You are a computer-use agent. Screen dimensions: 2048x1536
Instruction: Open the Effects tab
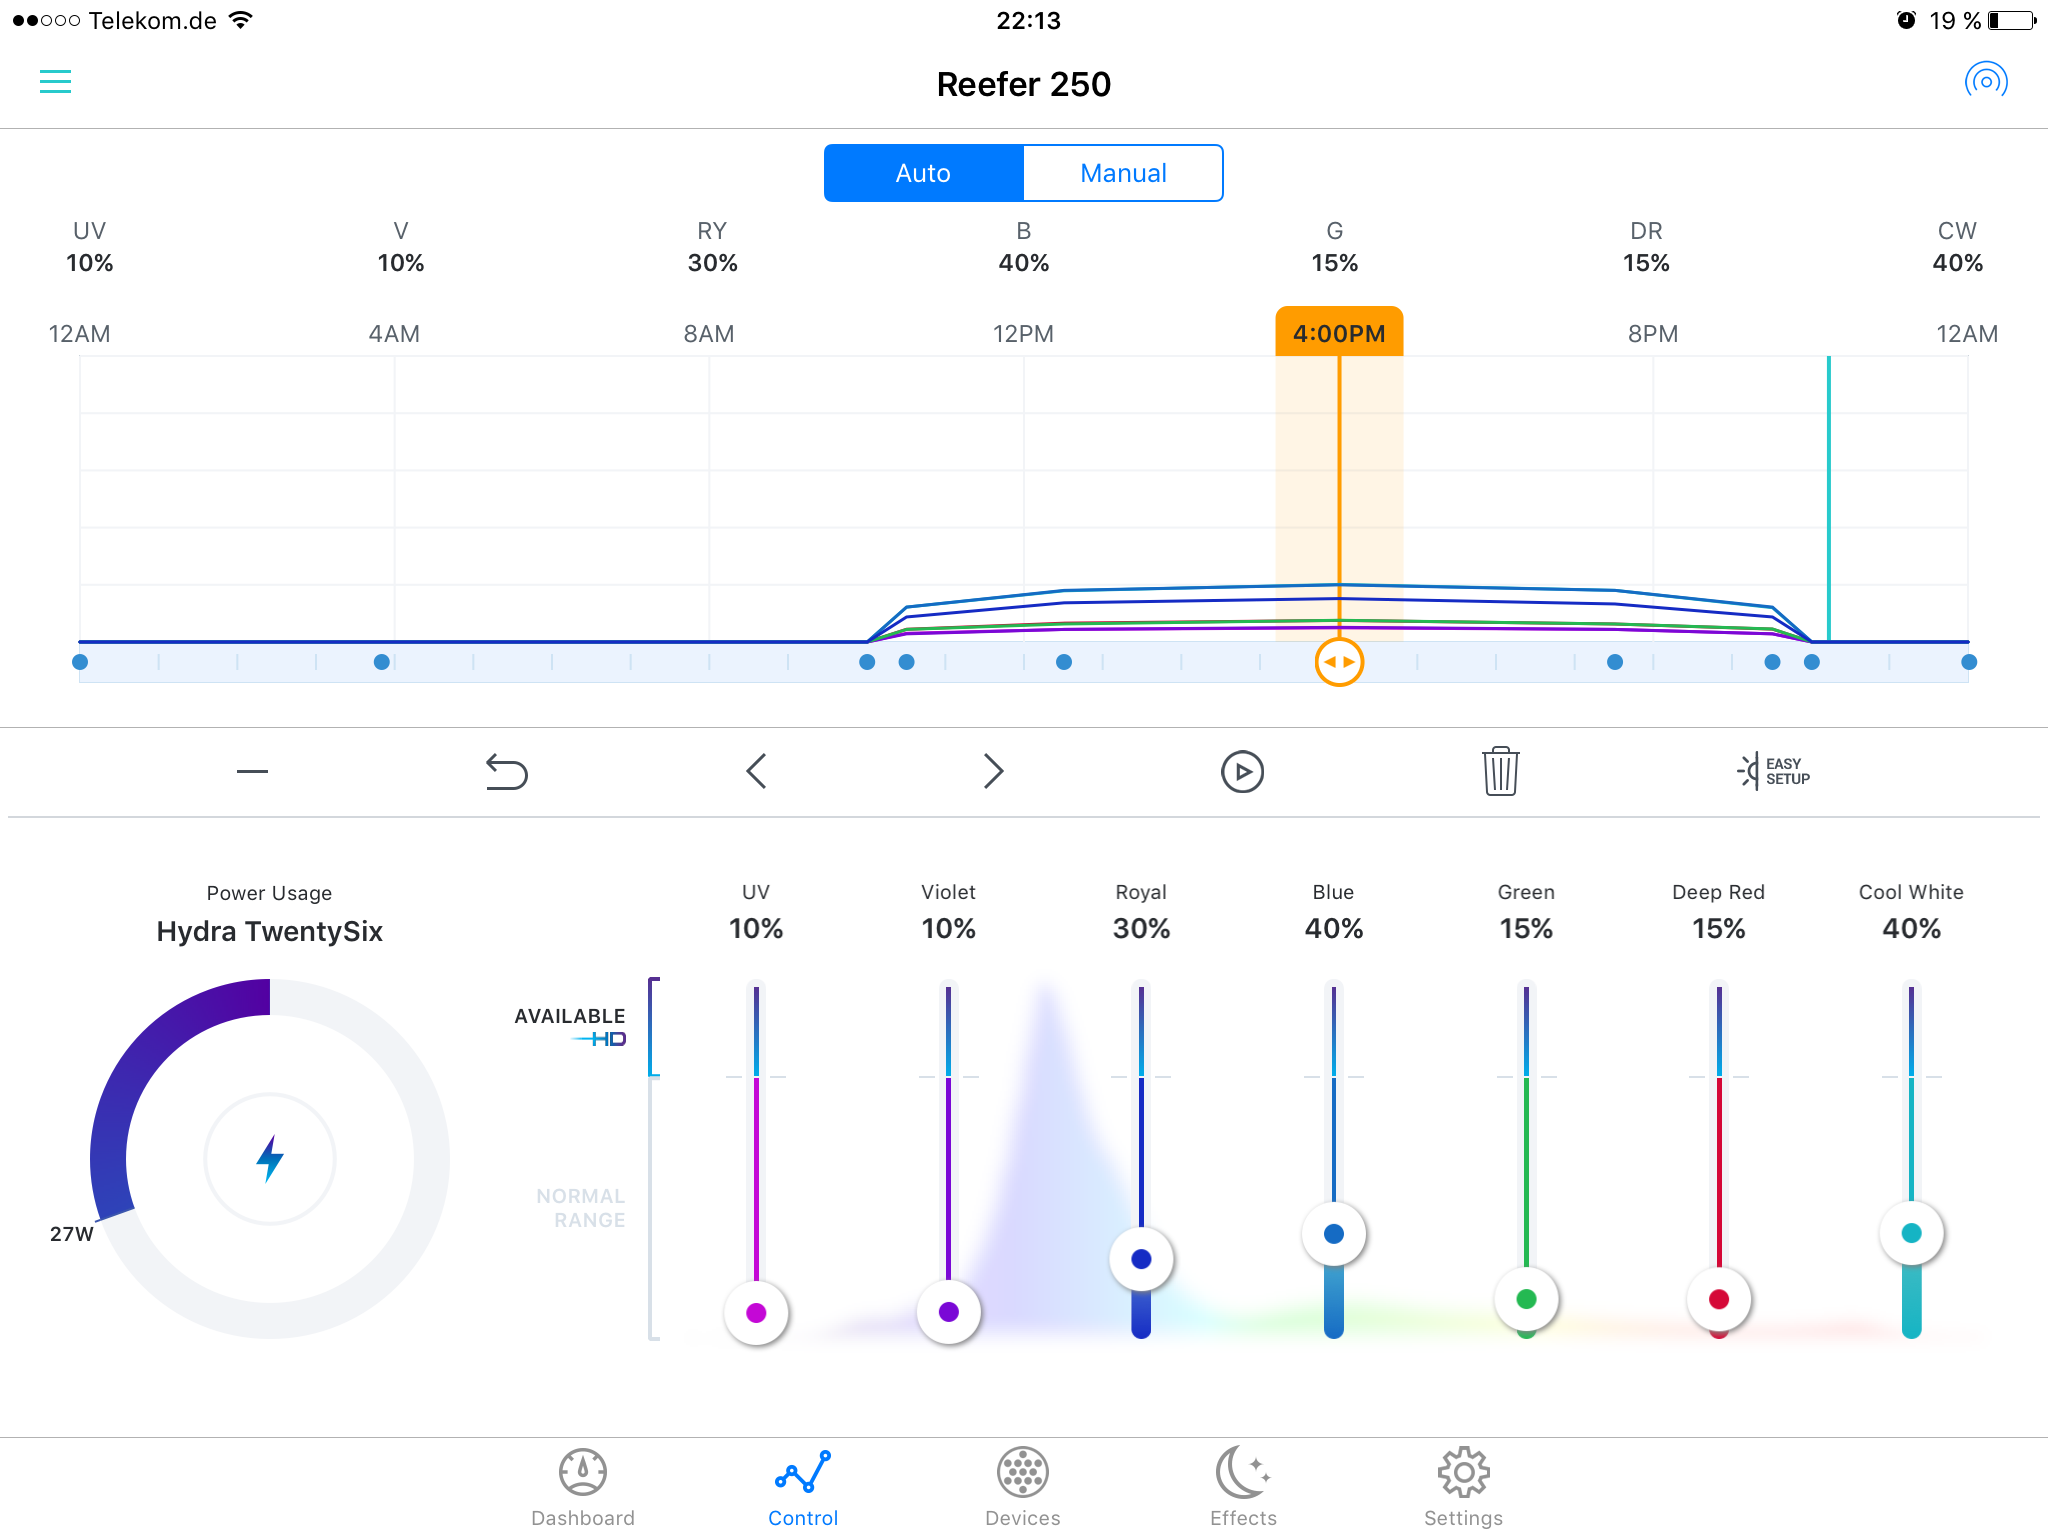click(x=1243, y=1487)
